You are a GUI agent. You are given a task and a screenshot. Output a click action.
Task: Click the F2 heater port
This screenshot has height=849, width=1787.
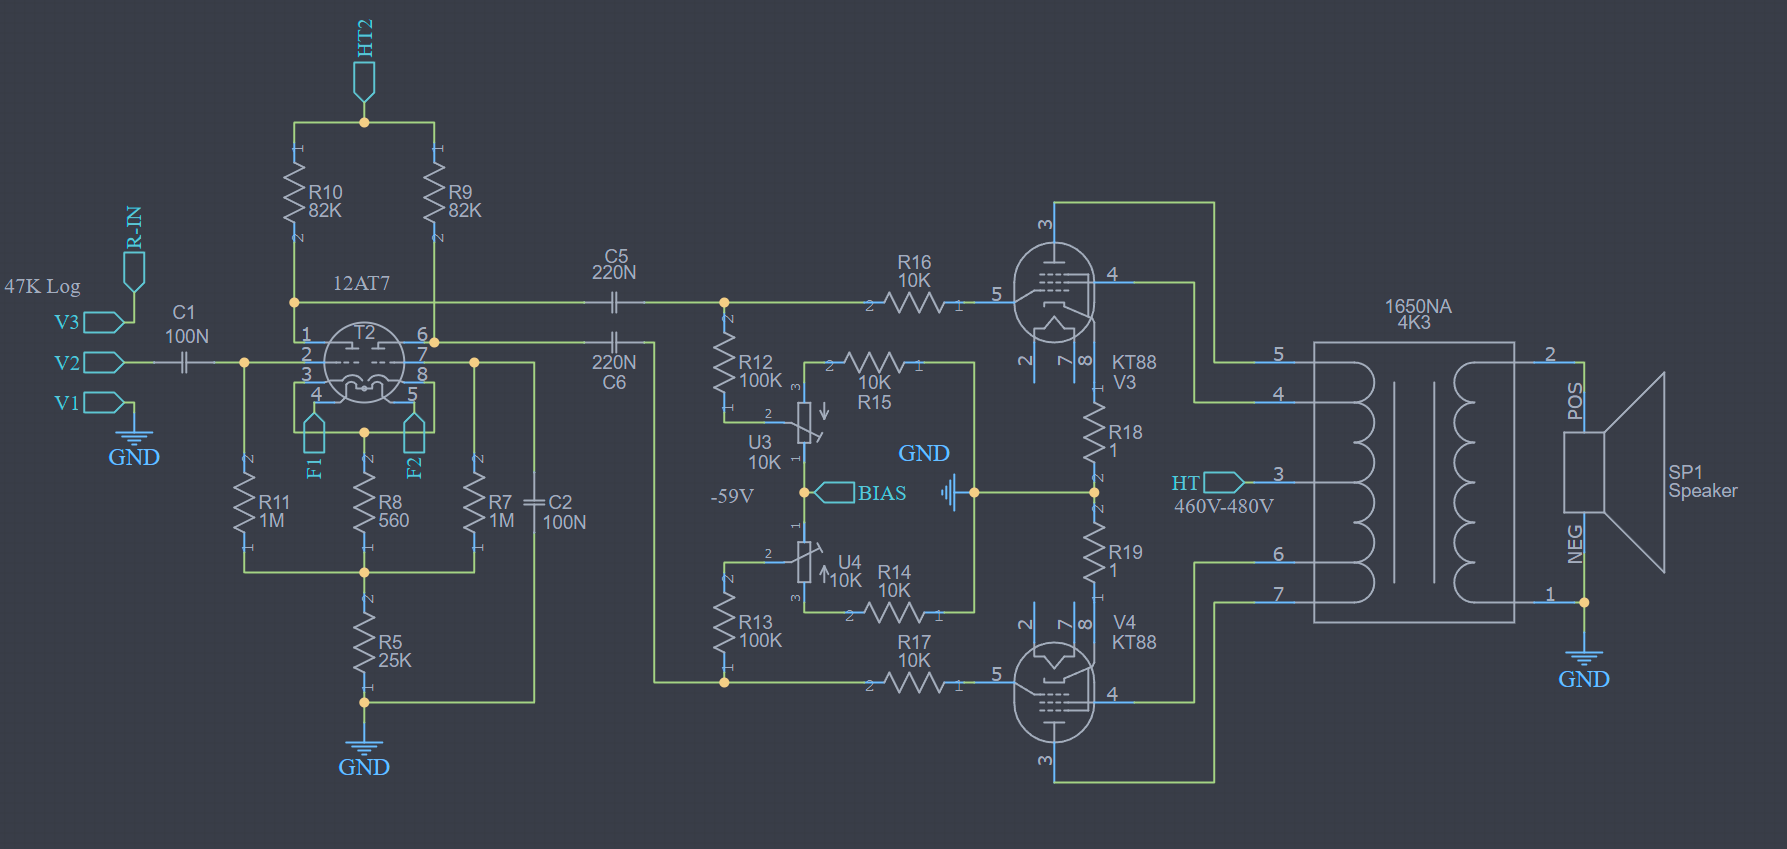click(x=414, y=432)
